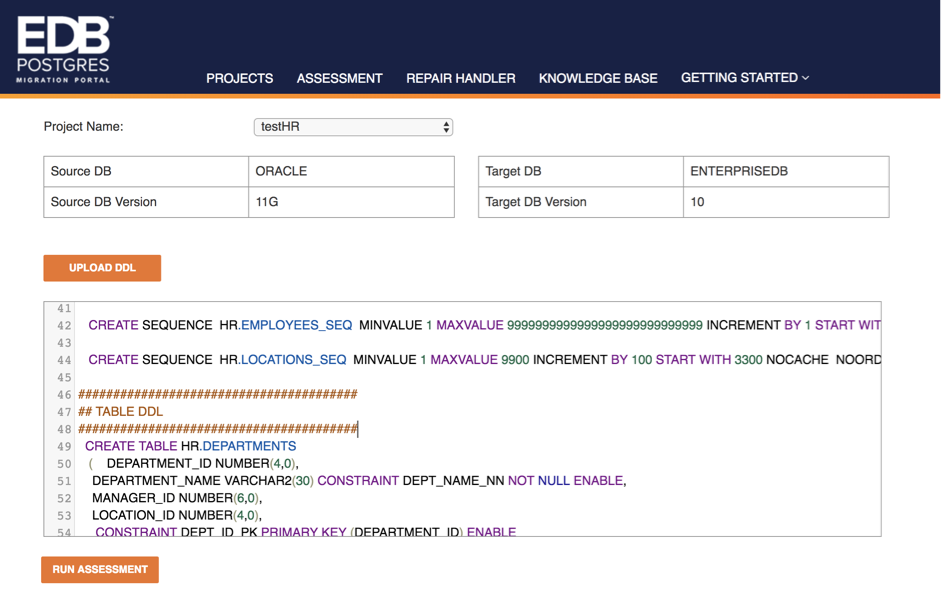941x600 pixels.
Task: Click the Source DB Version 11G value
Action: click(x=351, y=202)
